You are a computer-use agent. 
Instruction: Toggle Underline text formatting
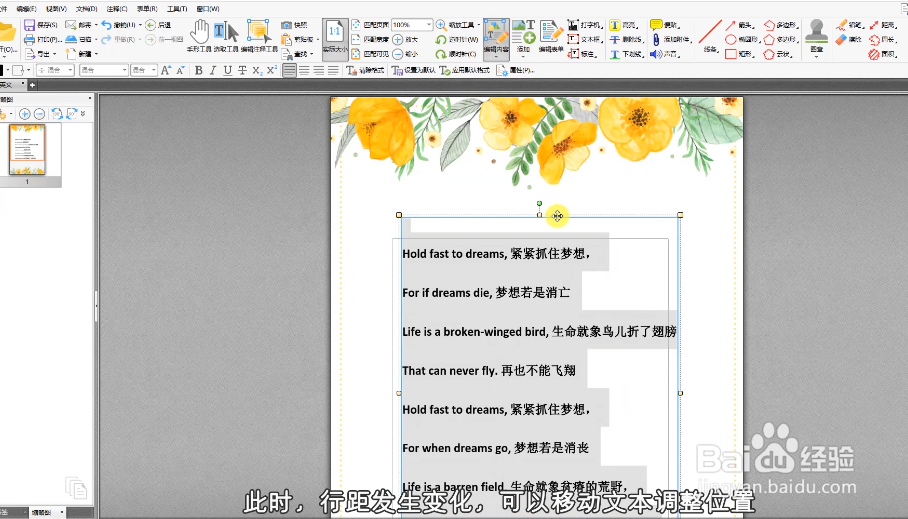(x=228, y=70)
